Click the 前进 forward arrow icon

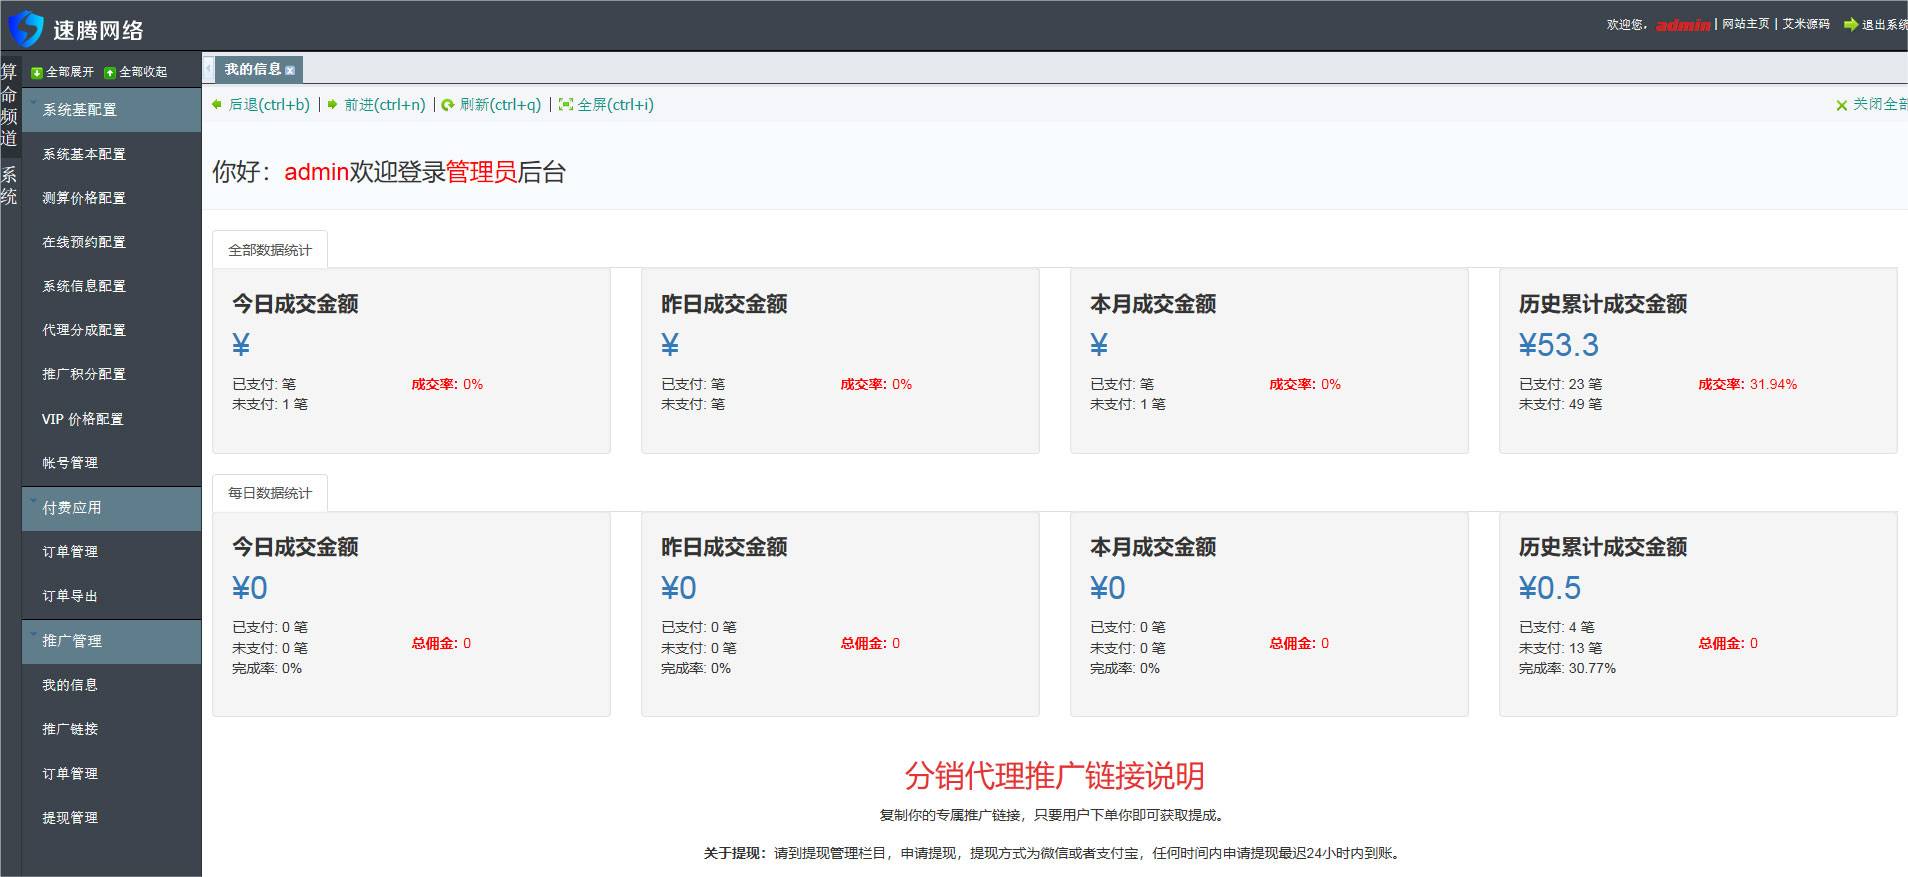333,104
